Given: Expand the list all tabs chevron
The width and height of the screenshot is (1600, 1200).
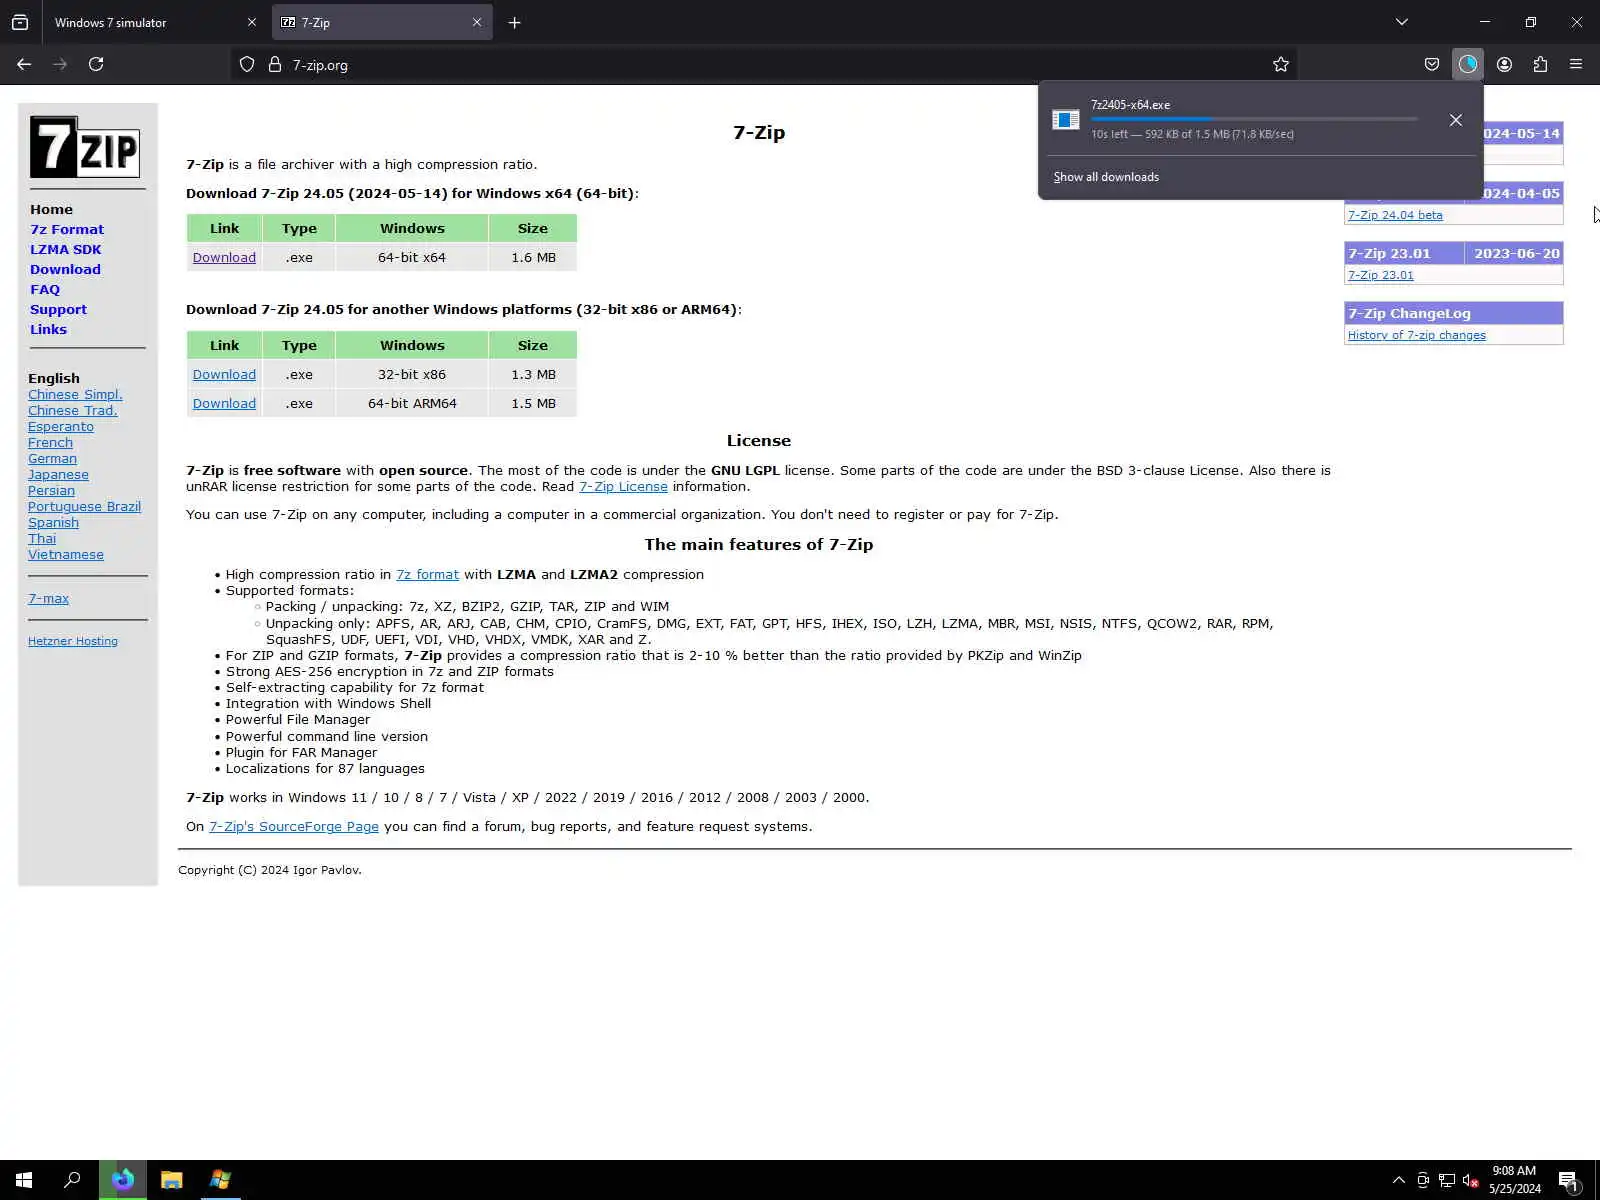Looking at the screenshot, I should tap(1402, 22).
